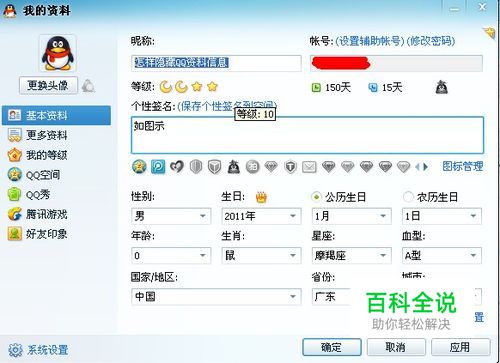
Task: Open the birth day dropdown showing 1日
Action: [x=442, y=216]
